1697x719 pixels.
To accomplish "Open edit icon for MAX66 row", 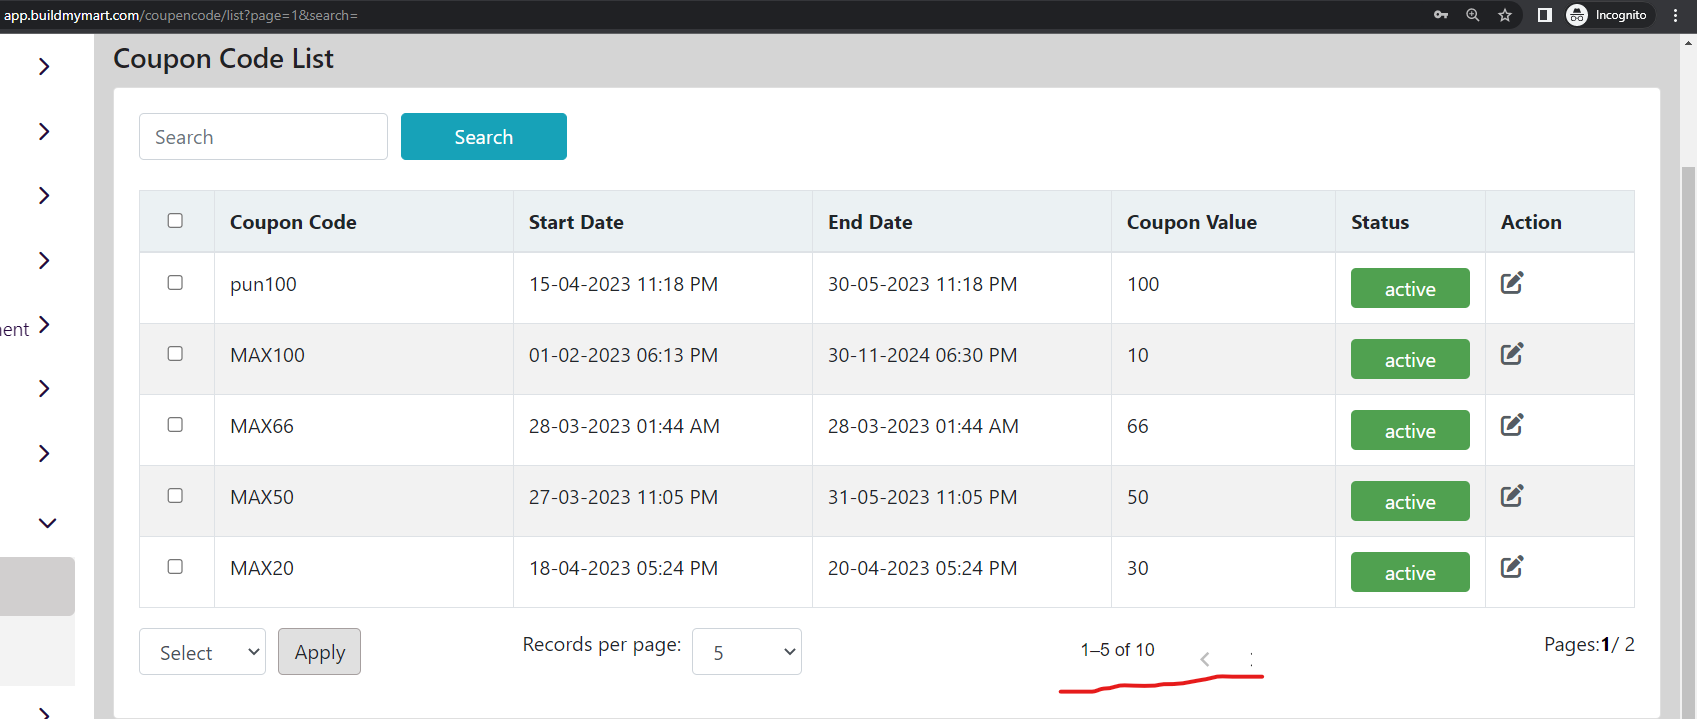I will click(1512, 425).
